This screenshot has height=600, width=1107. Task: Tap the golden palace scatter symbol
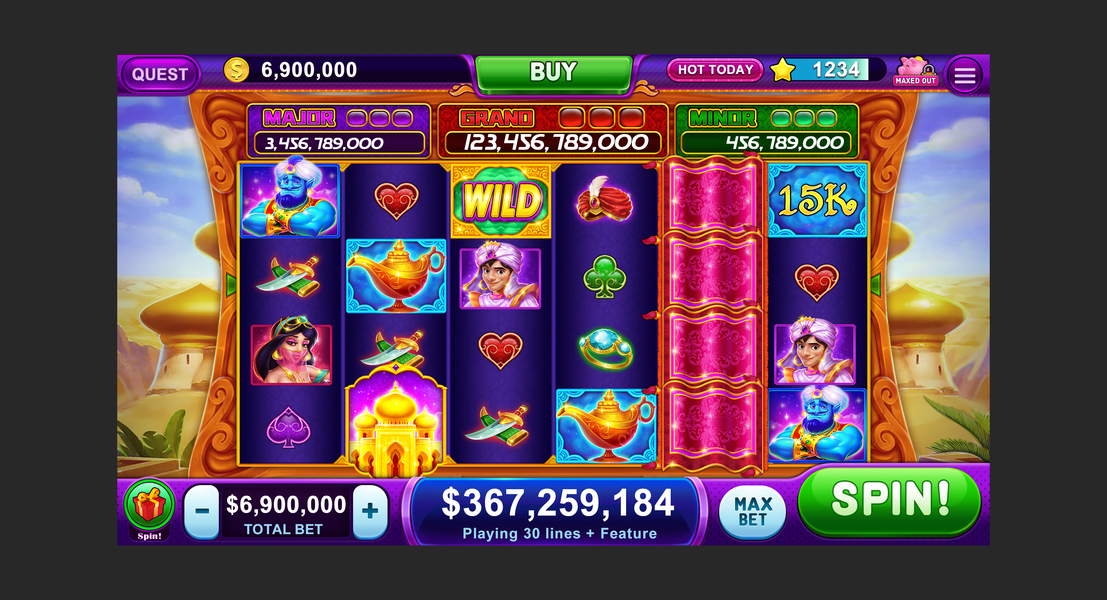[x=395, y=421]
